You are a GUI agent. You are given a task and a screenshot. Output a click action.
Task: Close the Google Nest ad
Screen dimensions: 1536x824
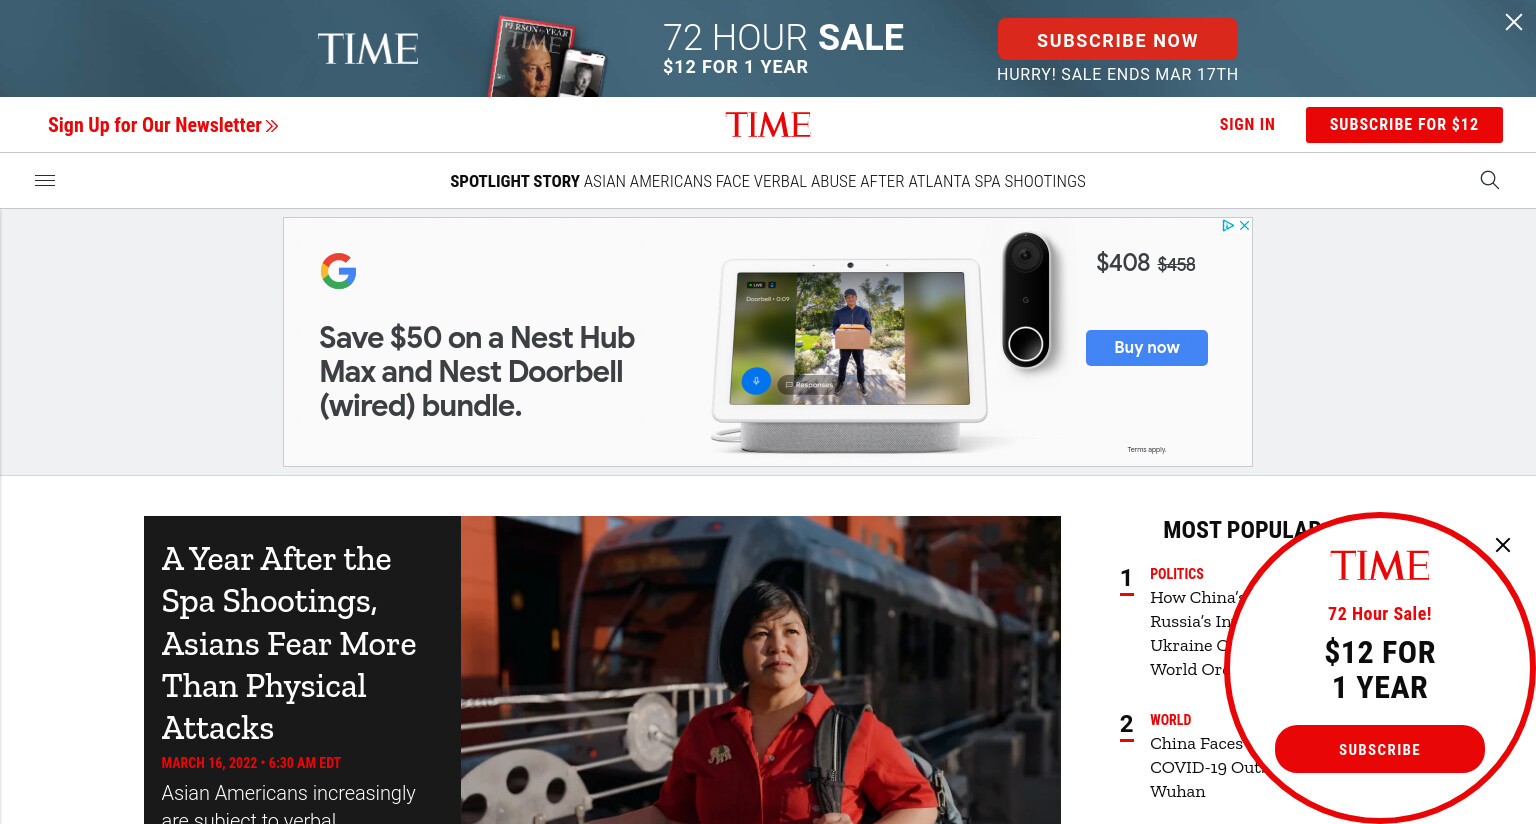coord(1244,226)
